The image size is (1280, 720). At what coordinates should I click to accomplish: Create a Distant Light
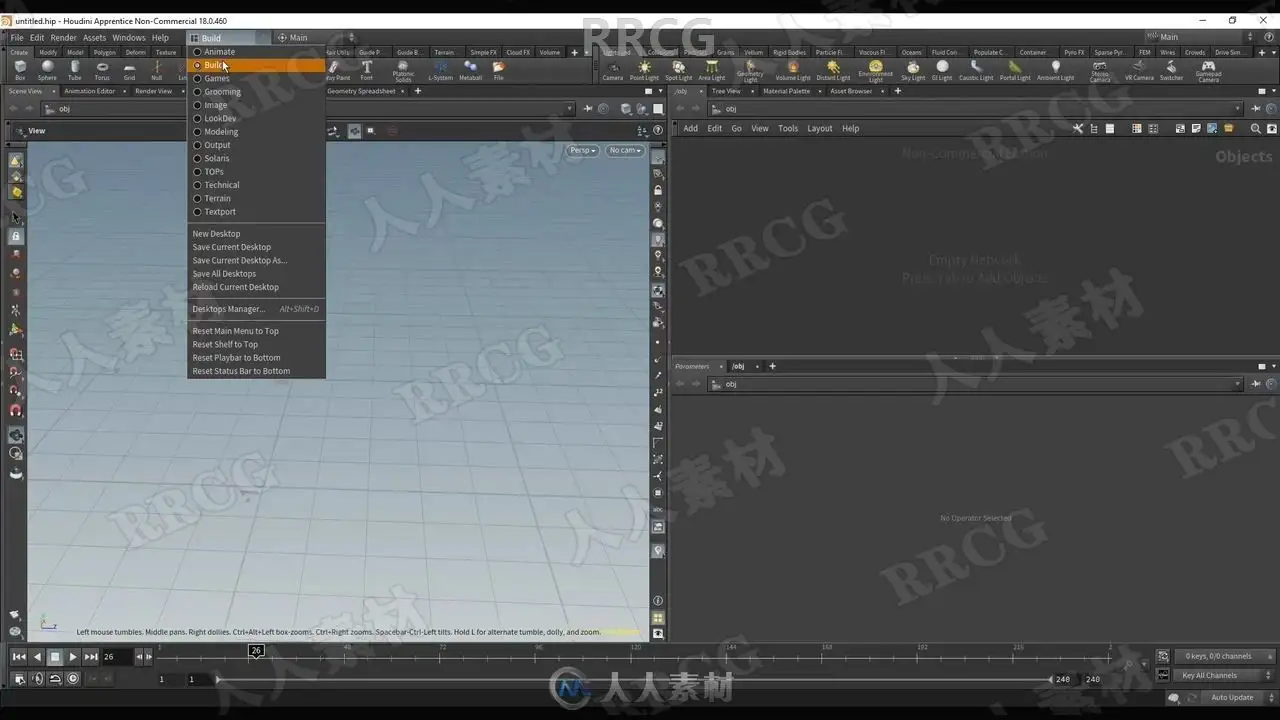(833, 70)
